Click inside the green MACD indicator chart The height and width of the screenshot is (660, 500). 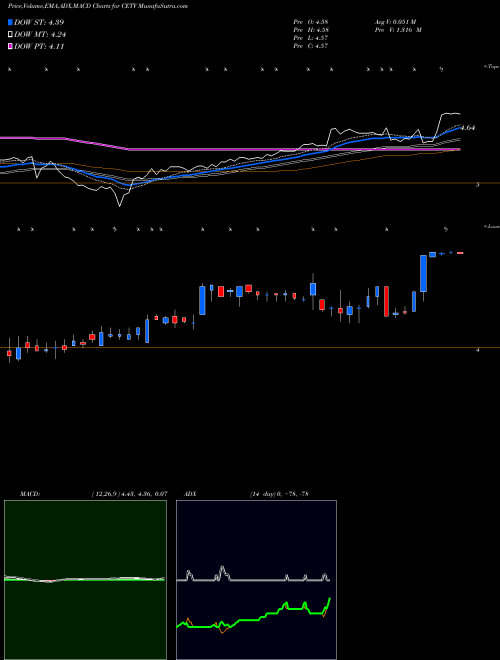tap(85, 580)
